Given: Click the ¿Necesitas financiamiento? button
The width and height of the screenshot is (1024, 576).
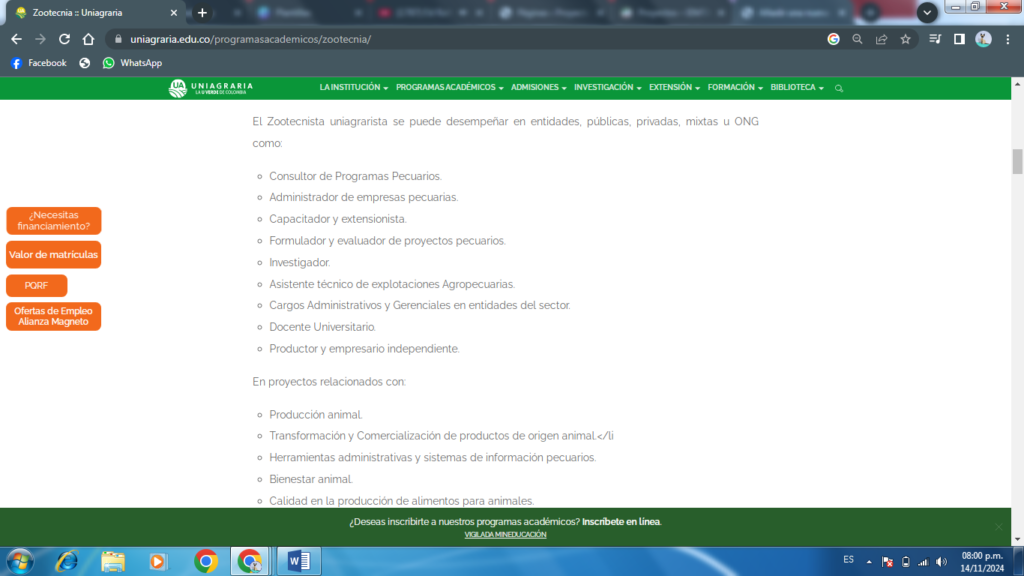Looking at the screenshot, I should (54, 220).
